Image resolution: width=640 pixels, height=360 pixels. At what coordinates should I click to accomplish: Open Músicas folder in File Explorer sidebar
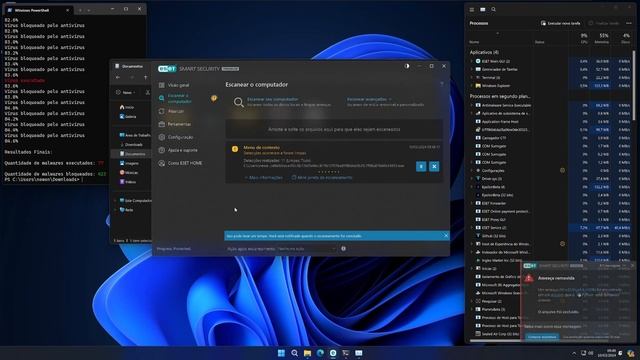click(129, 172)
